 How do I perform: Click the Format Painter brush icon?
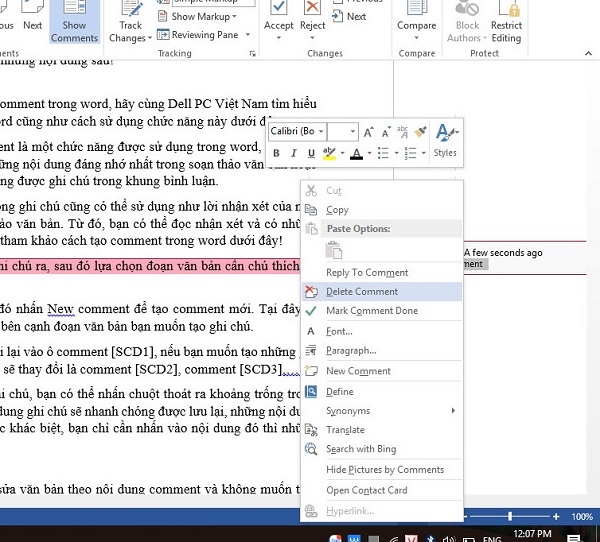coord(421,132)
